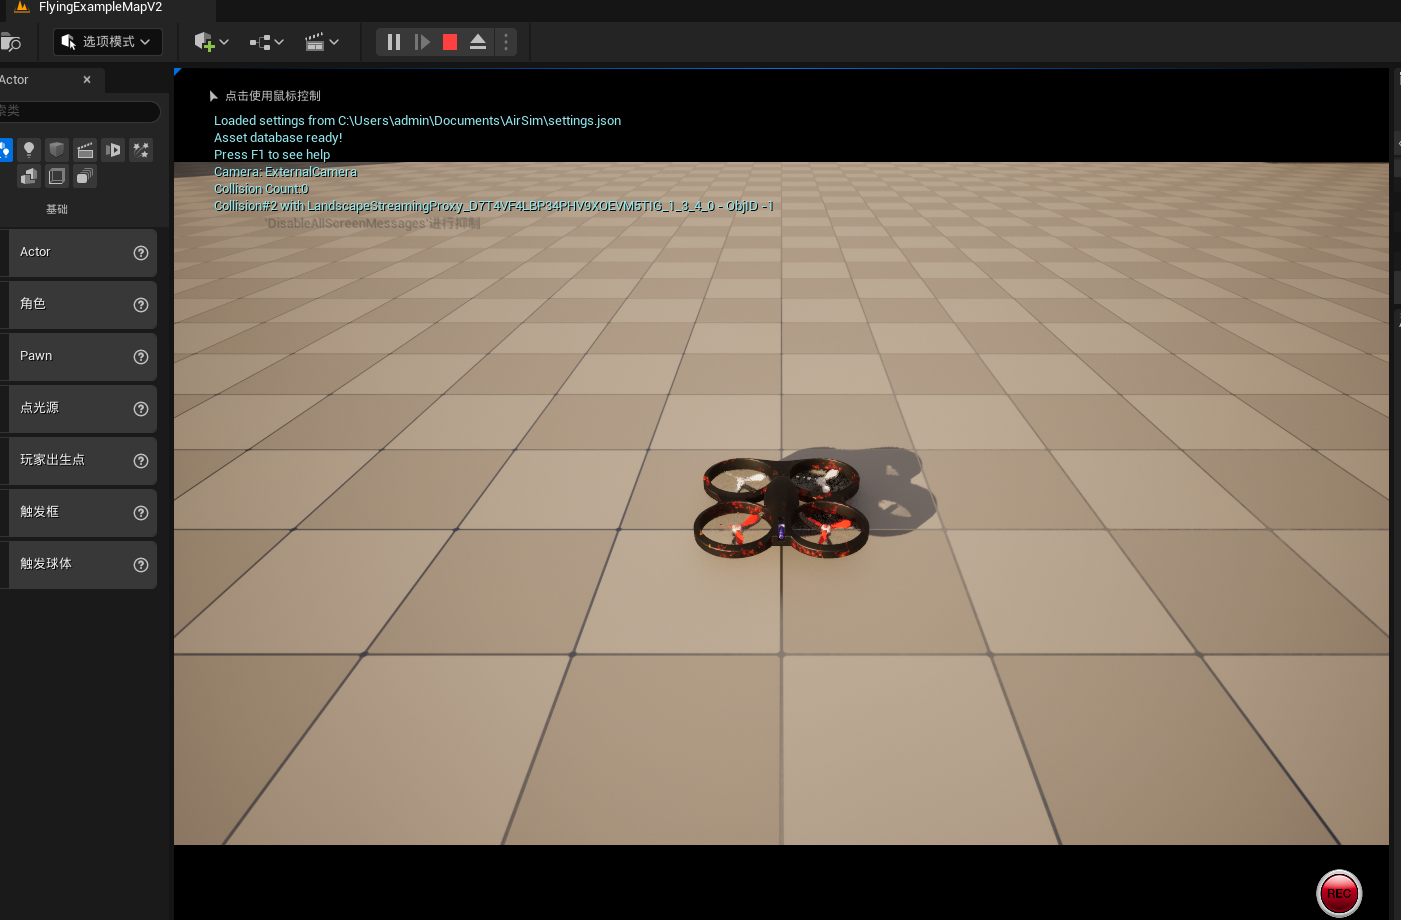Open the Blueprints dropdown menu
Image resolution: width=1401 pixels, height=920 pixels.
[265, 42]
